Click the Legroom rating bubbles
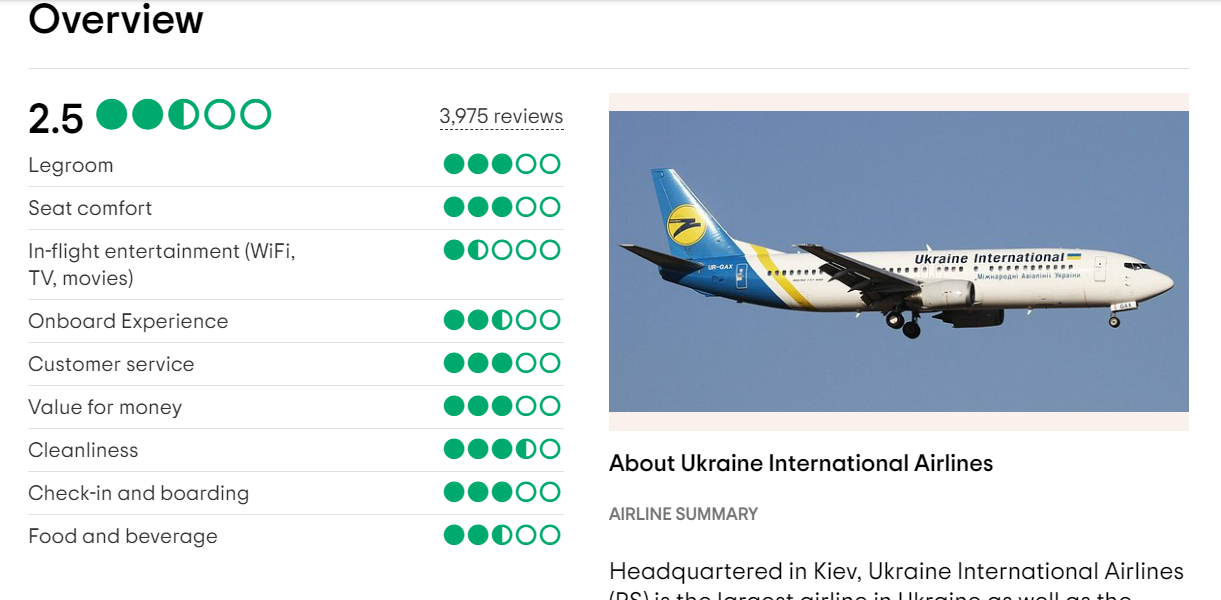The image size is (1221, 600). pos(502,164)
